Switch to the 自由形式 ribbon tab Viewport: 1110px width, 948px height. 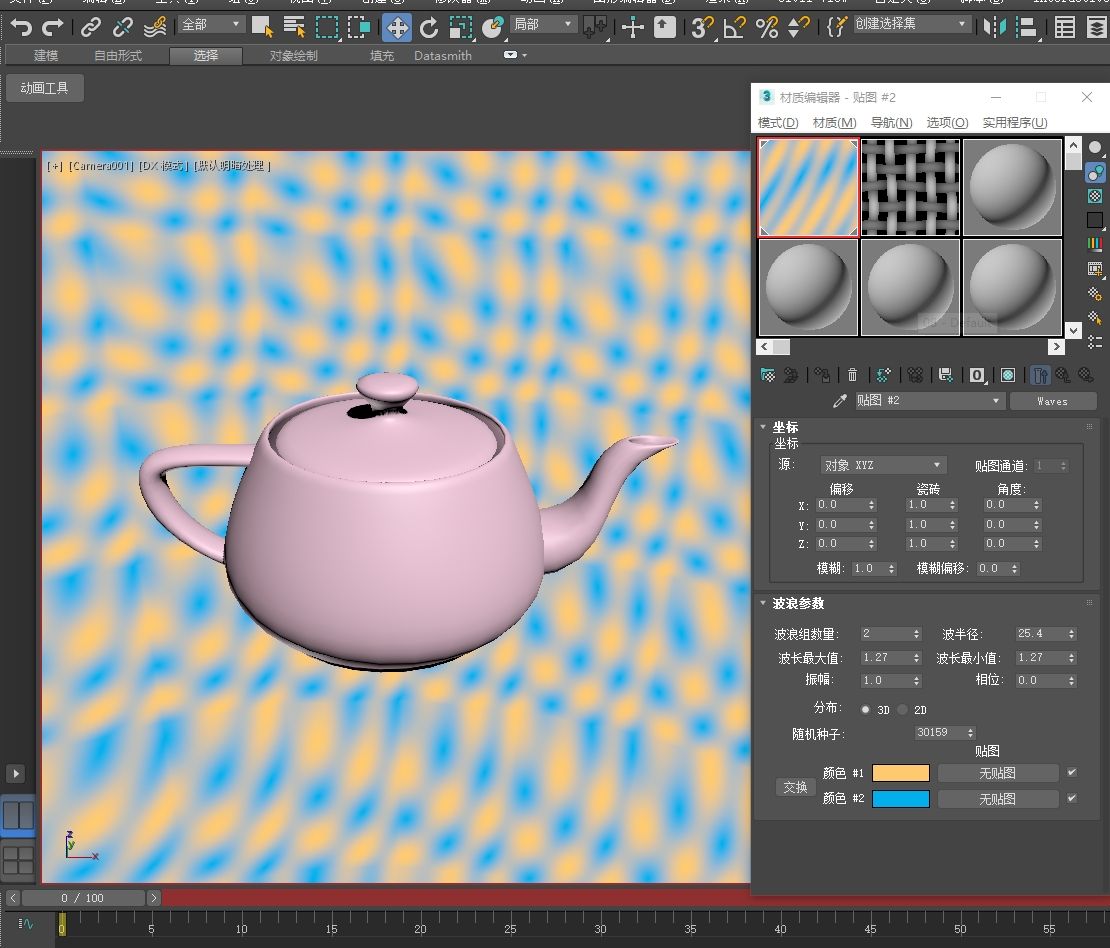pyautogui.click(x=118, y=55)
